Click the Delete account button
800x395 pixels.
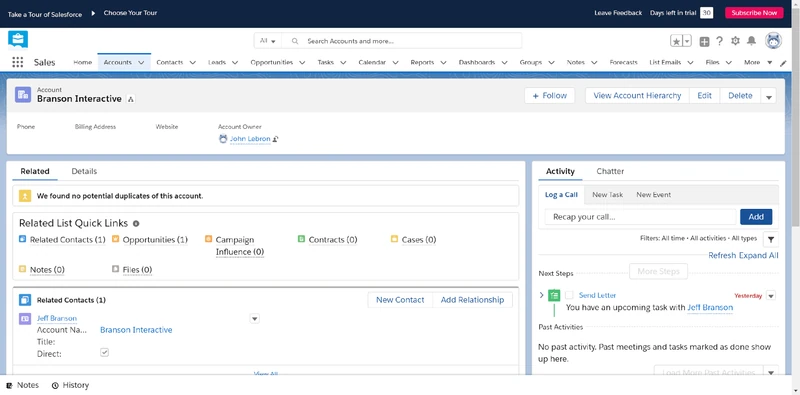coord(740,95)
